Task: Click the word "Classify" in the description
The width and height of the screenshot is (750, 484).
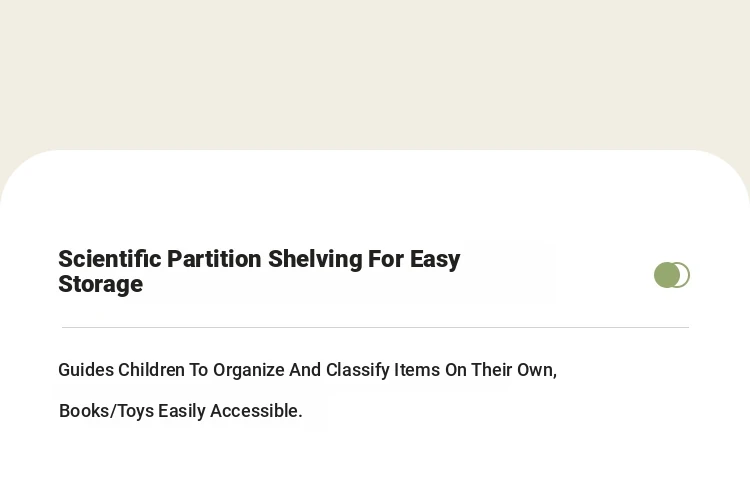Action: pyautogui.click(x=358, y=370)
